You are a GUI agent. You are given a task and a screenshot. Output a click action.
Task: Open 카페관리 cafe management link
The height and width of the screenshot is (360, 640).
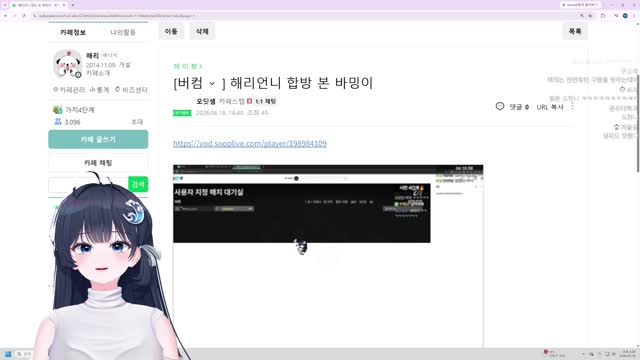click(x=69, y=90)
